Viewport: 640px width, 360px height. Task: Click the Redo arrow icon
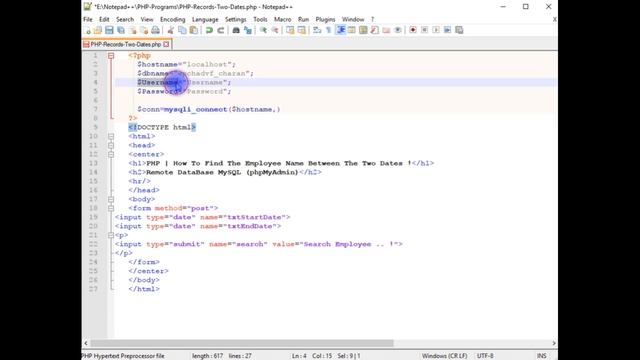click(x=220, y=30)
